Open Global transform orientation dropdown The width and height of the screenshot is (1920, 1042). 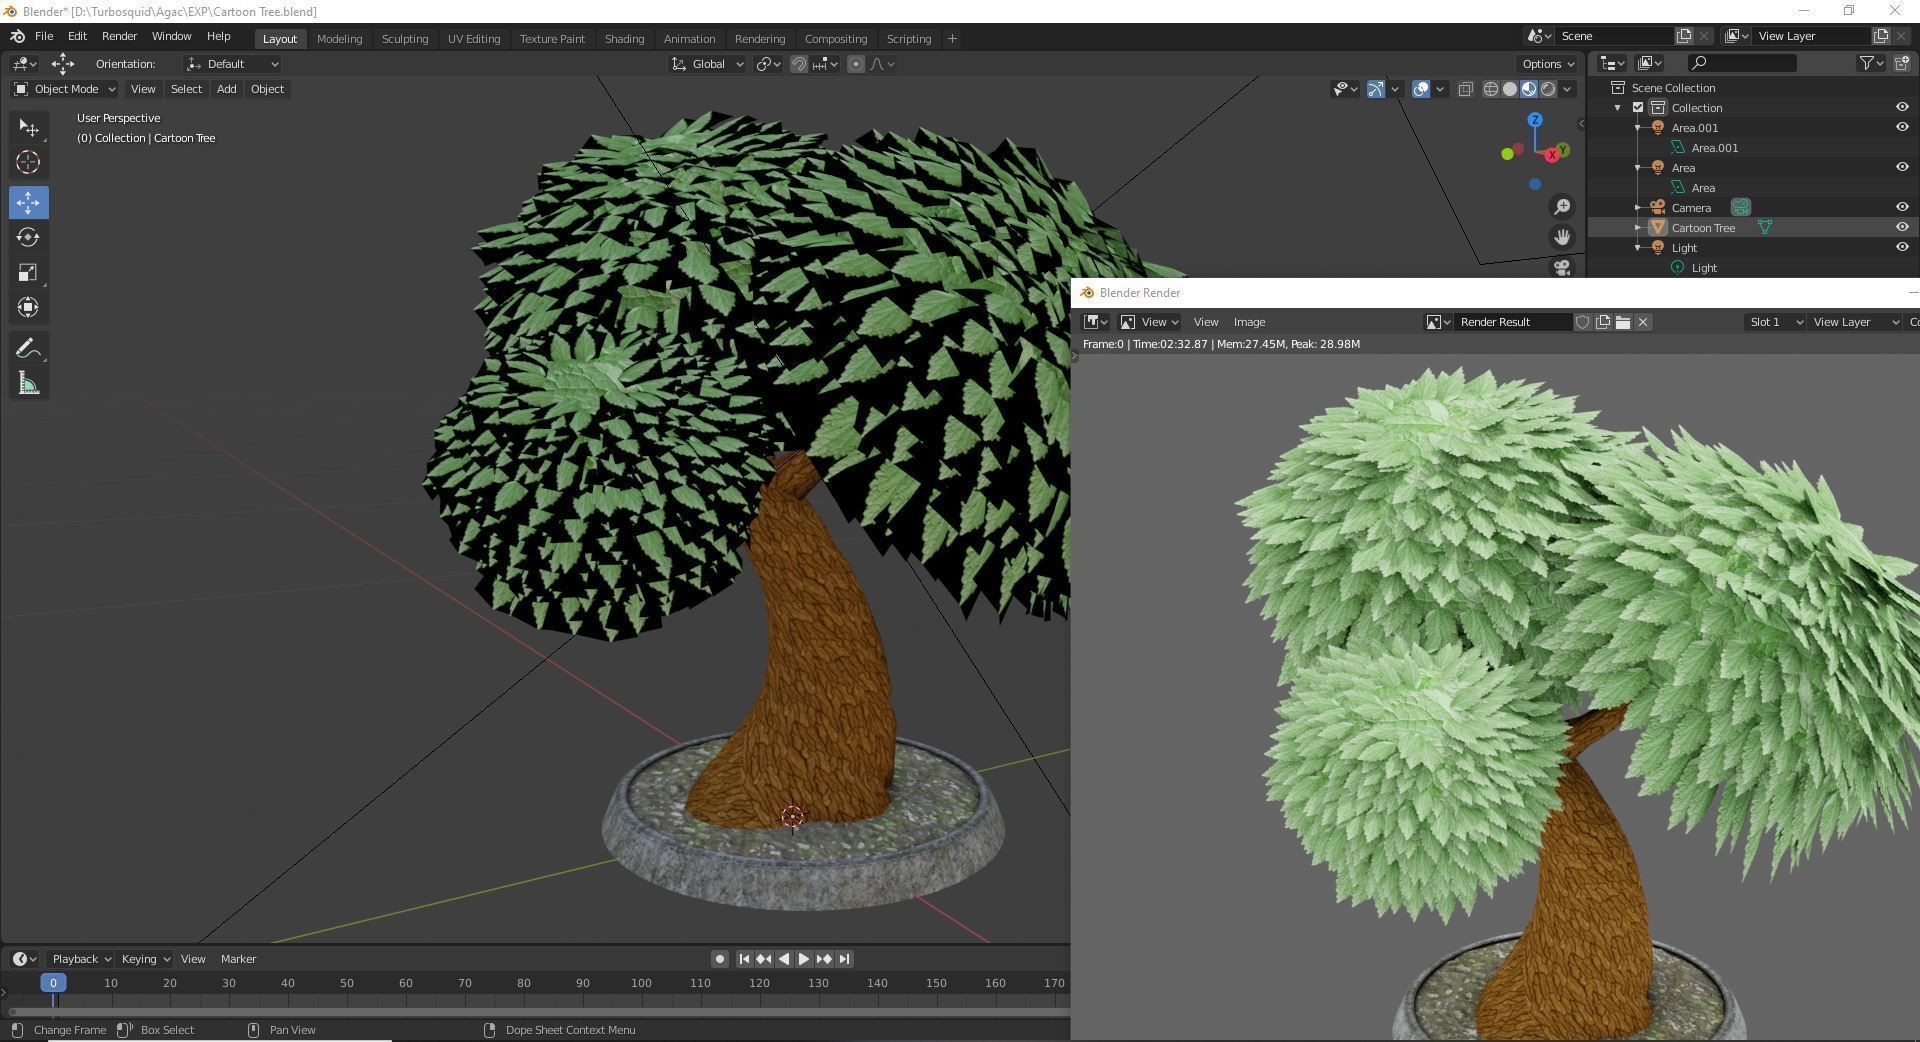click(707, 64)
